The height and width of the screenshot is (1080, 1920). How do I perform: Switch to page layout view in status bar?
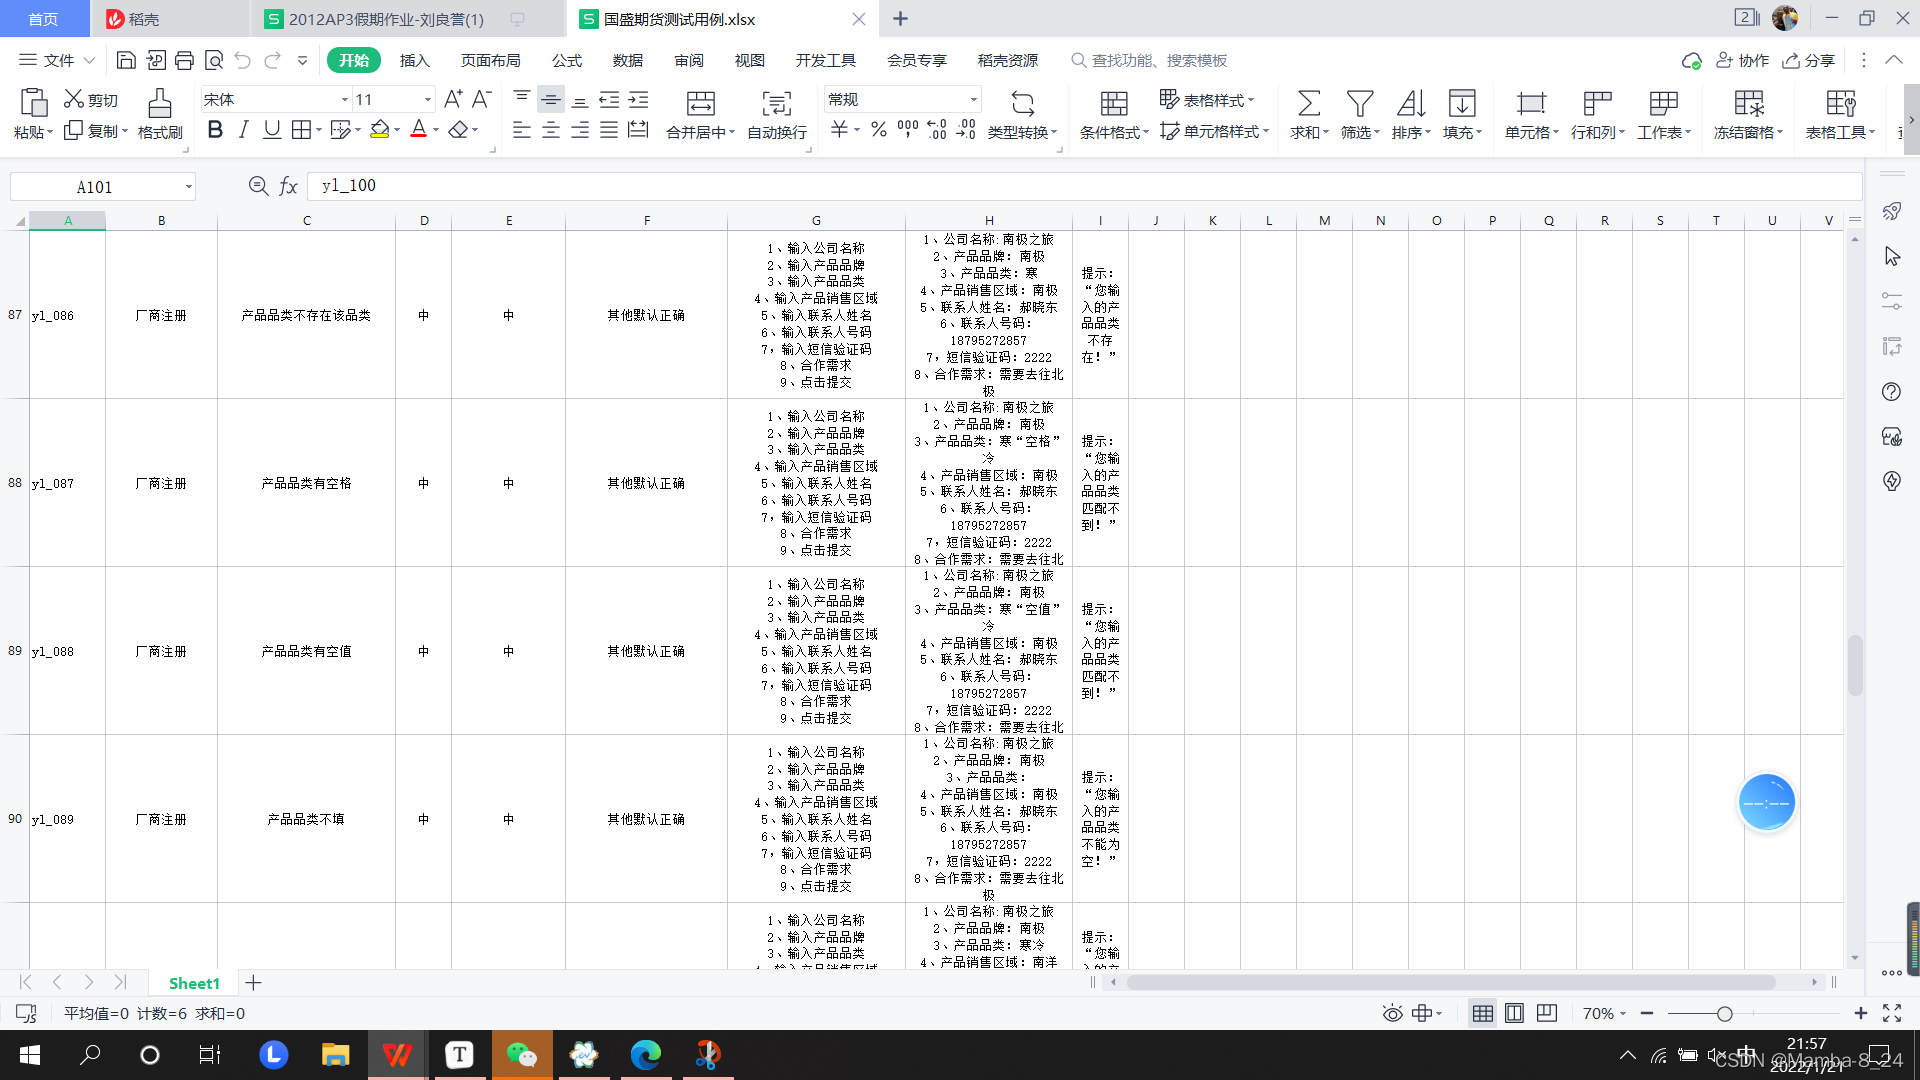pyautogui.click(x=1514, y=1014)
